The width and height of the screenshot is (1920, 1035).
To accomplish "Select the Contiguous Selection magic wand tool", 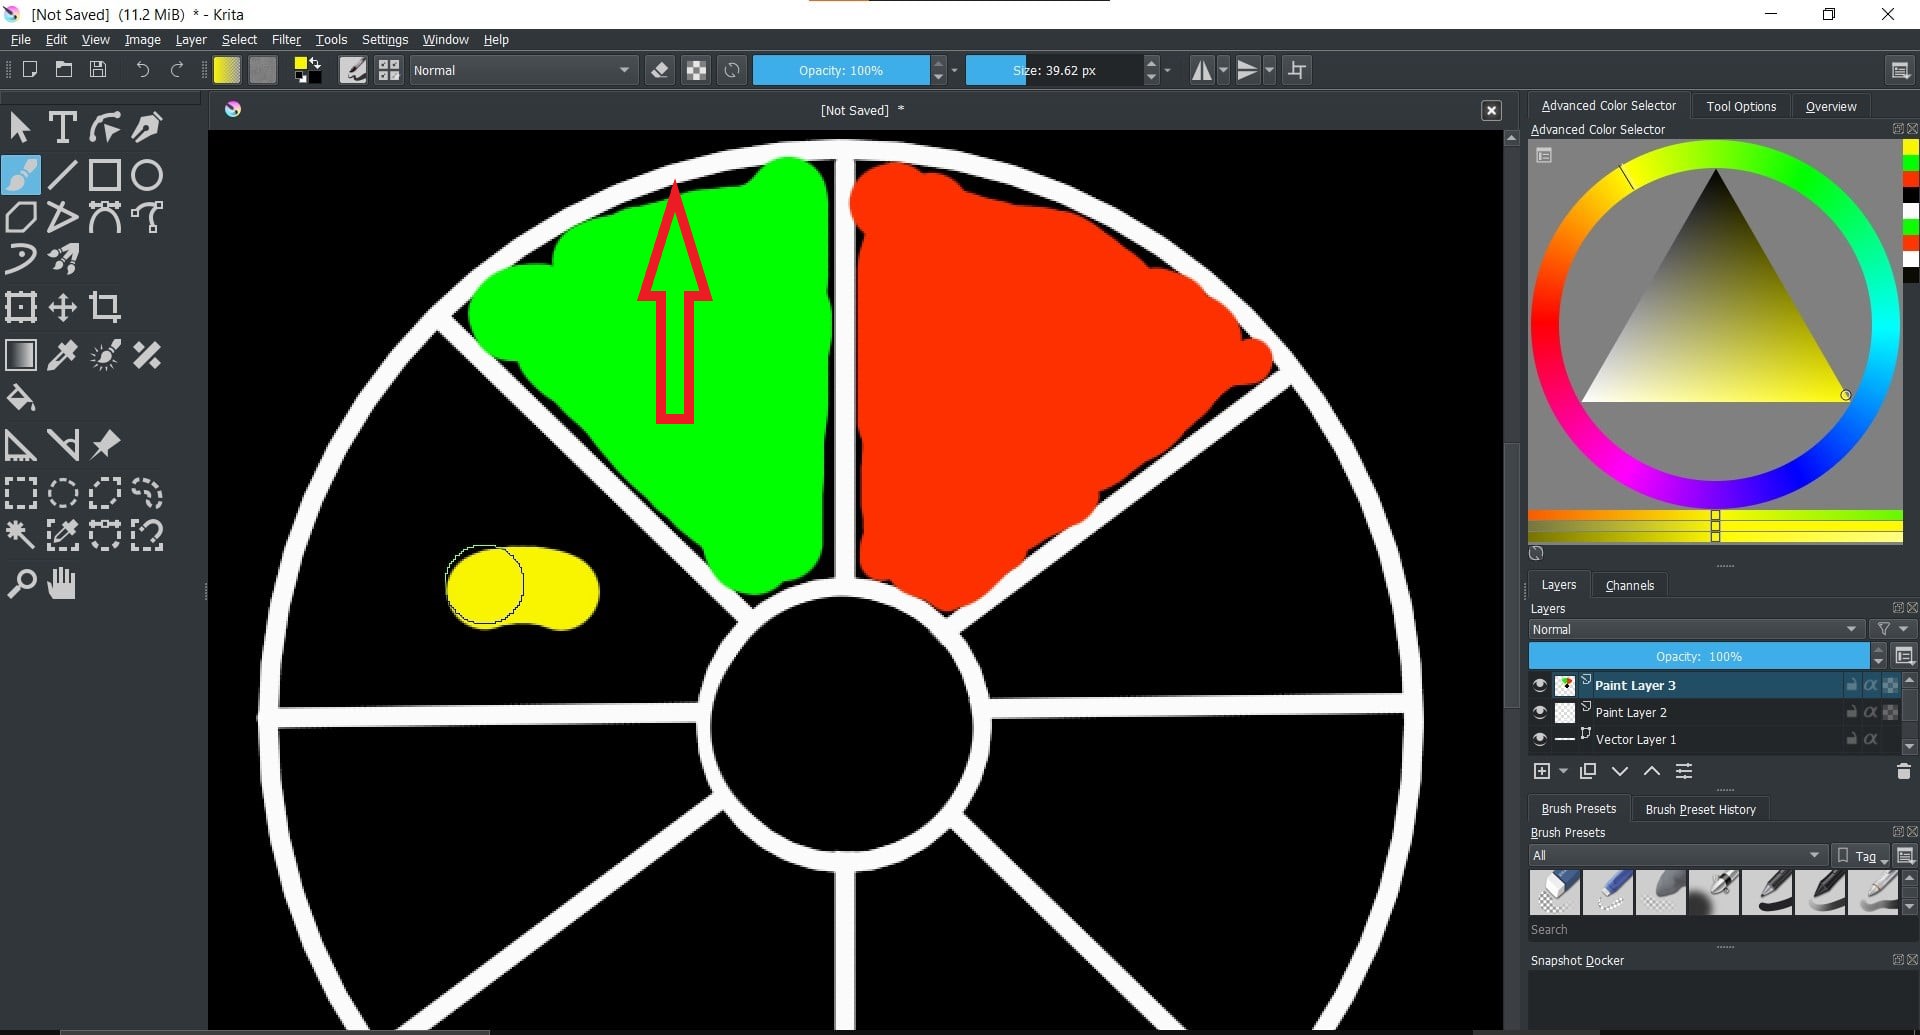I will [20, 535].
